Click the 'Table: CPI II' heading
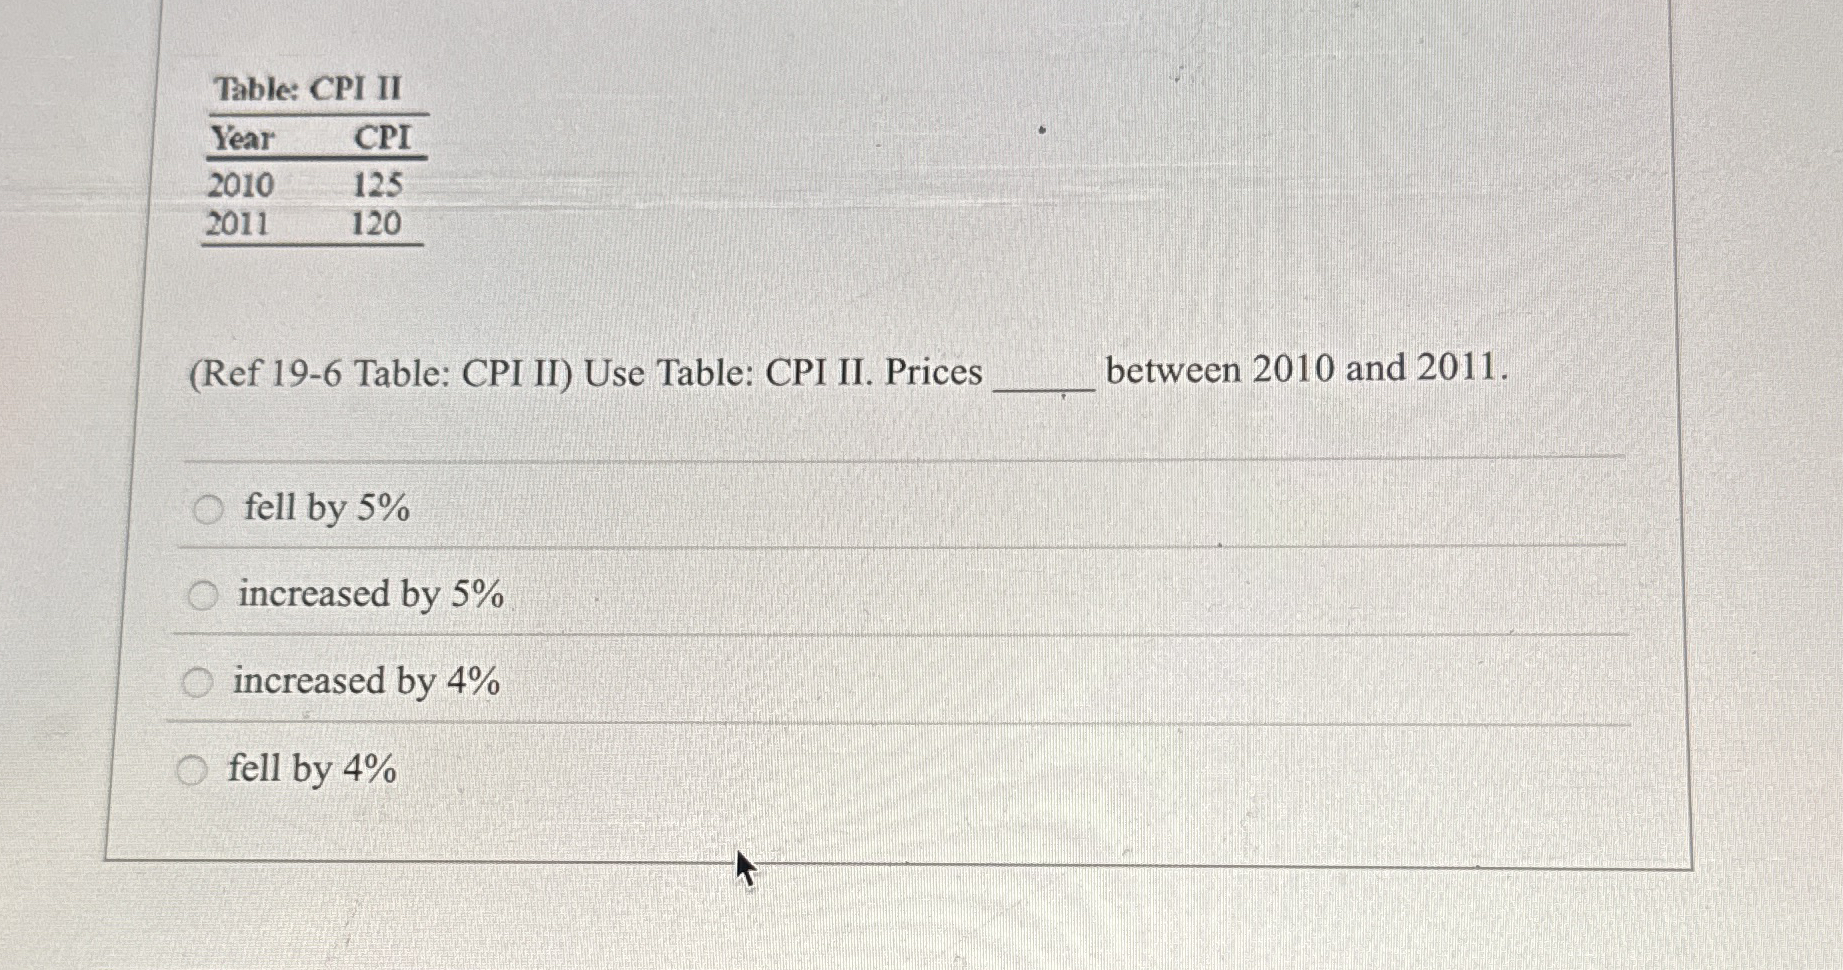The width and height of the screenshot is (1843, 970). pyautogui.click(x=305, y=90)
